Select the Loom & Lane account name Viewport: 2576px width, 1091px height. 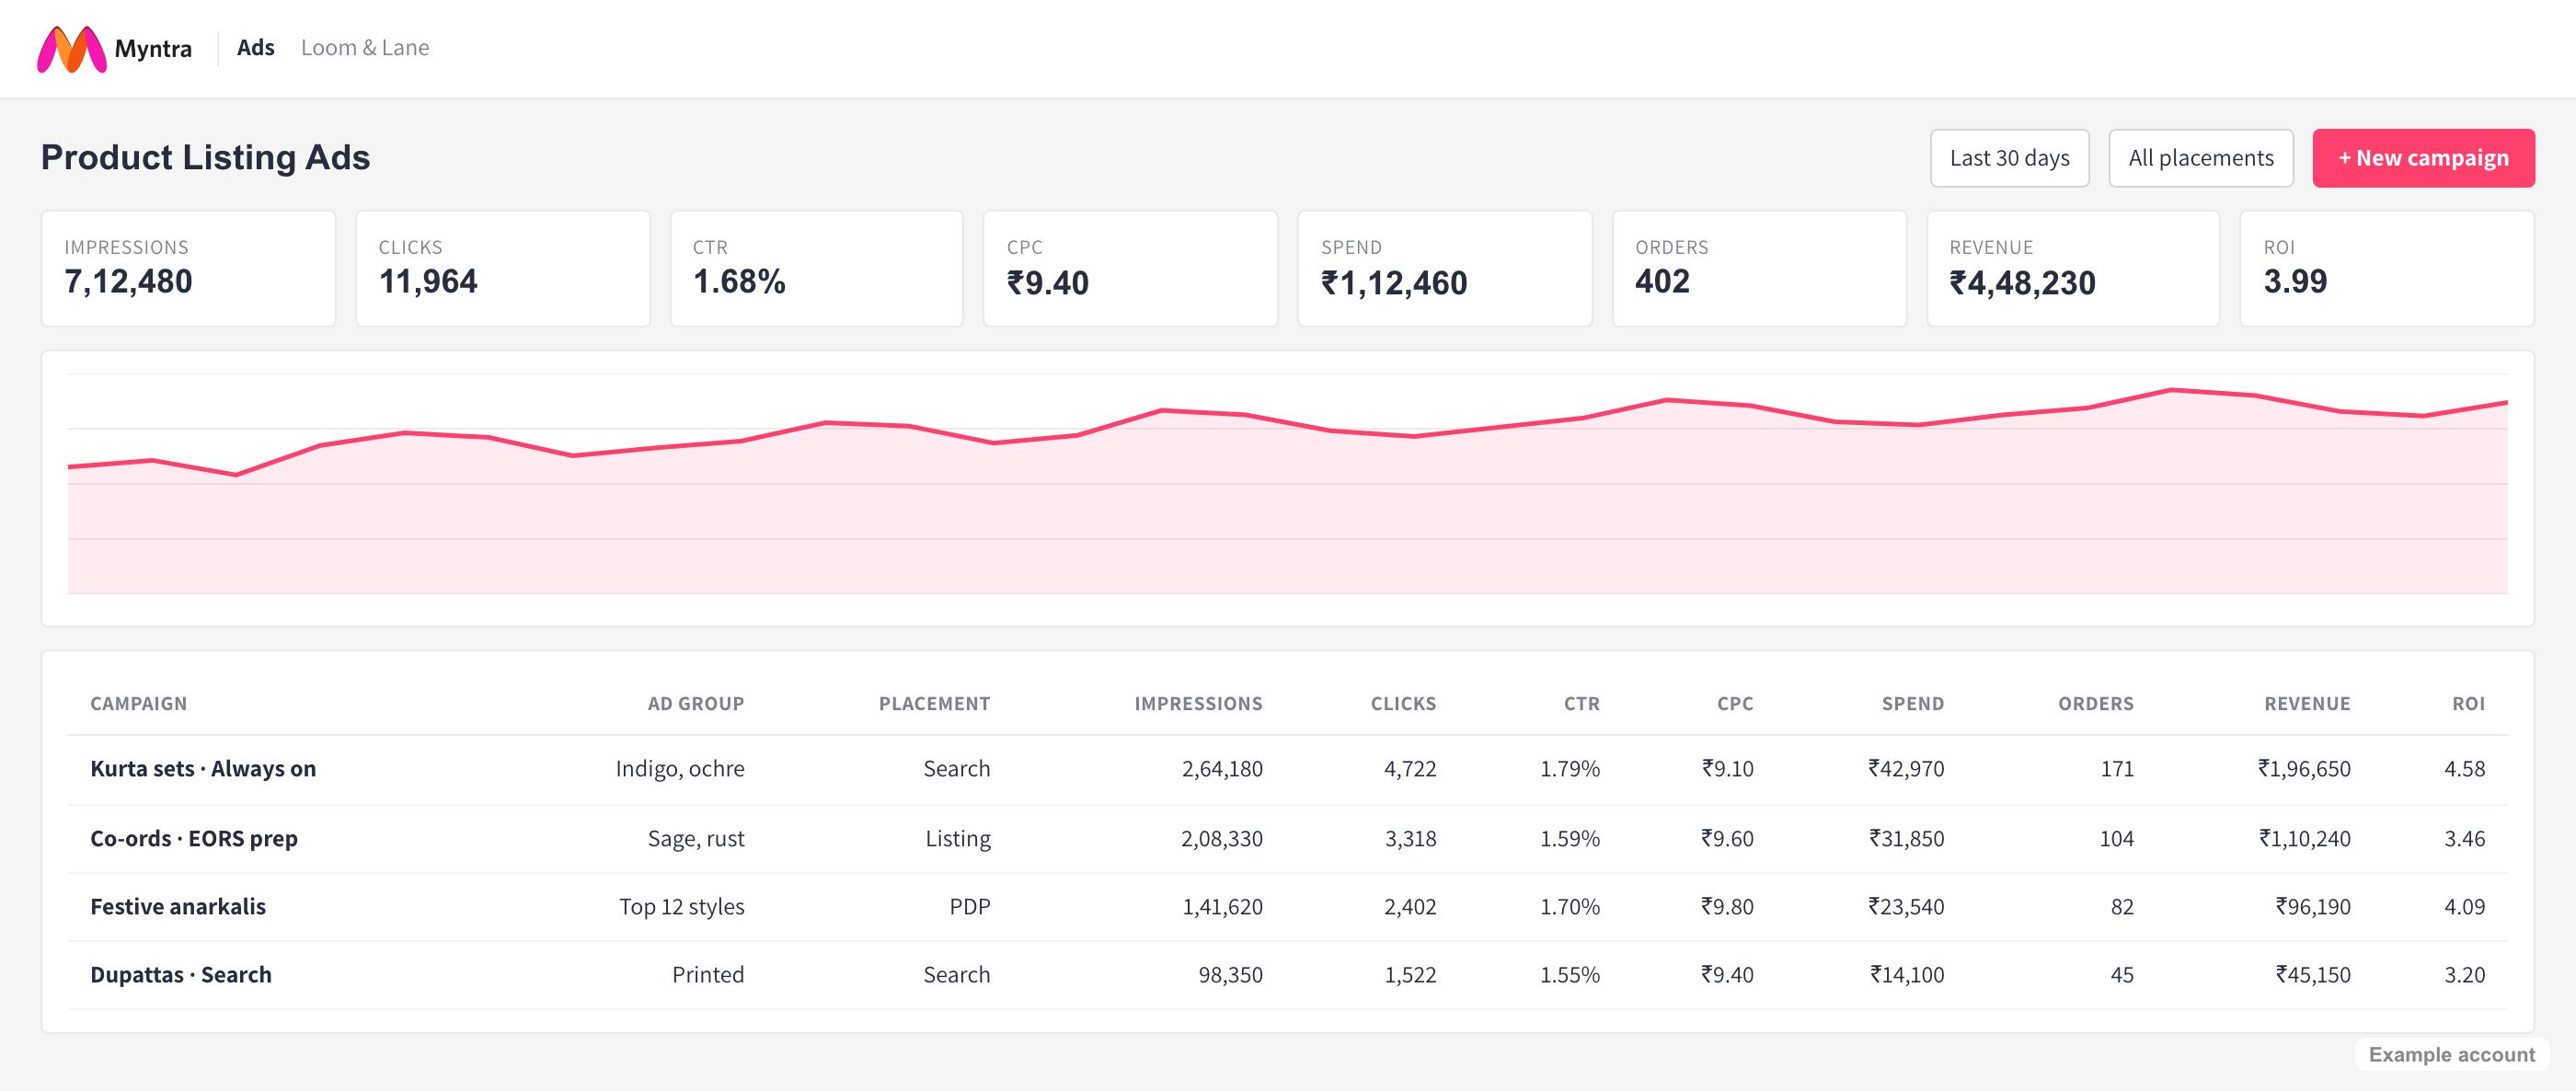click(365, 48)
